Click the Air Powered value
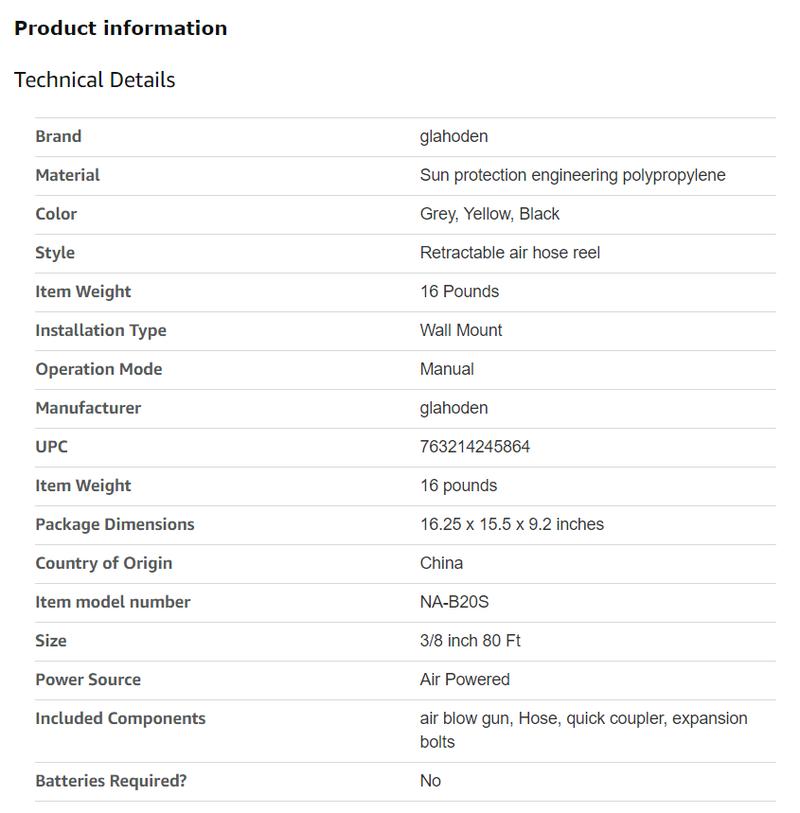800x813 pixels. pyautogui.click(x=464, y=680)
